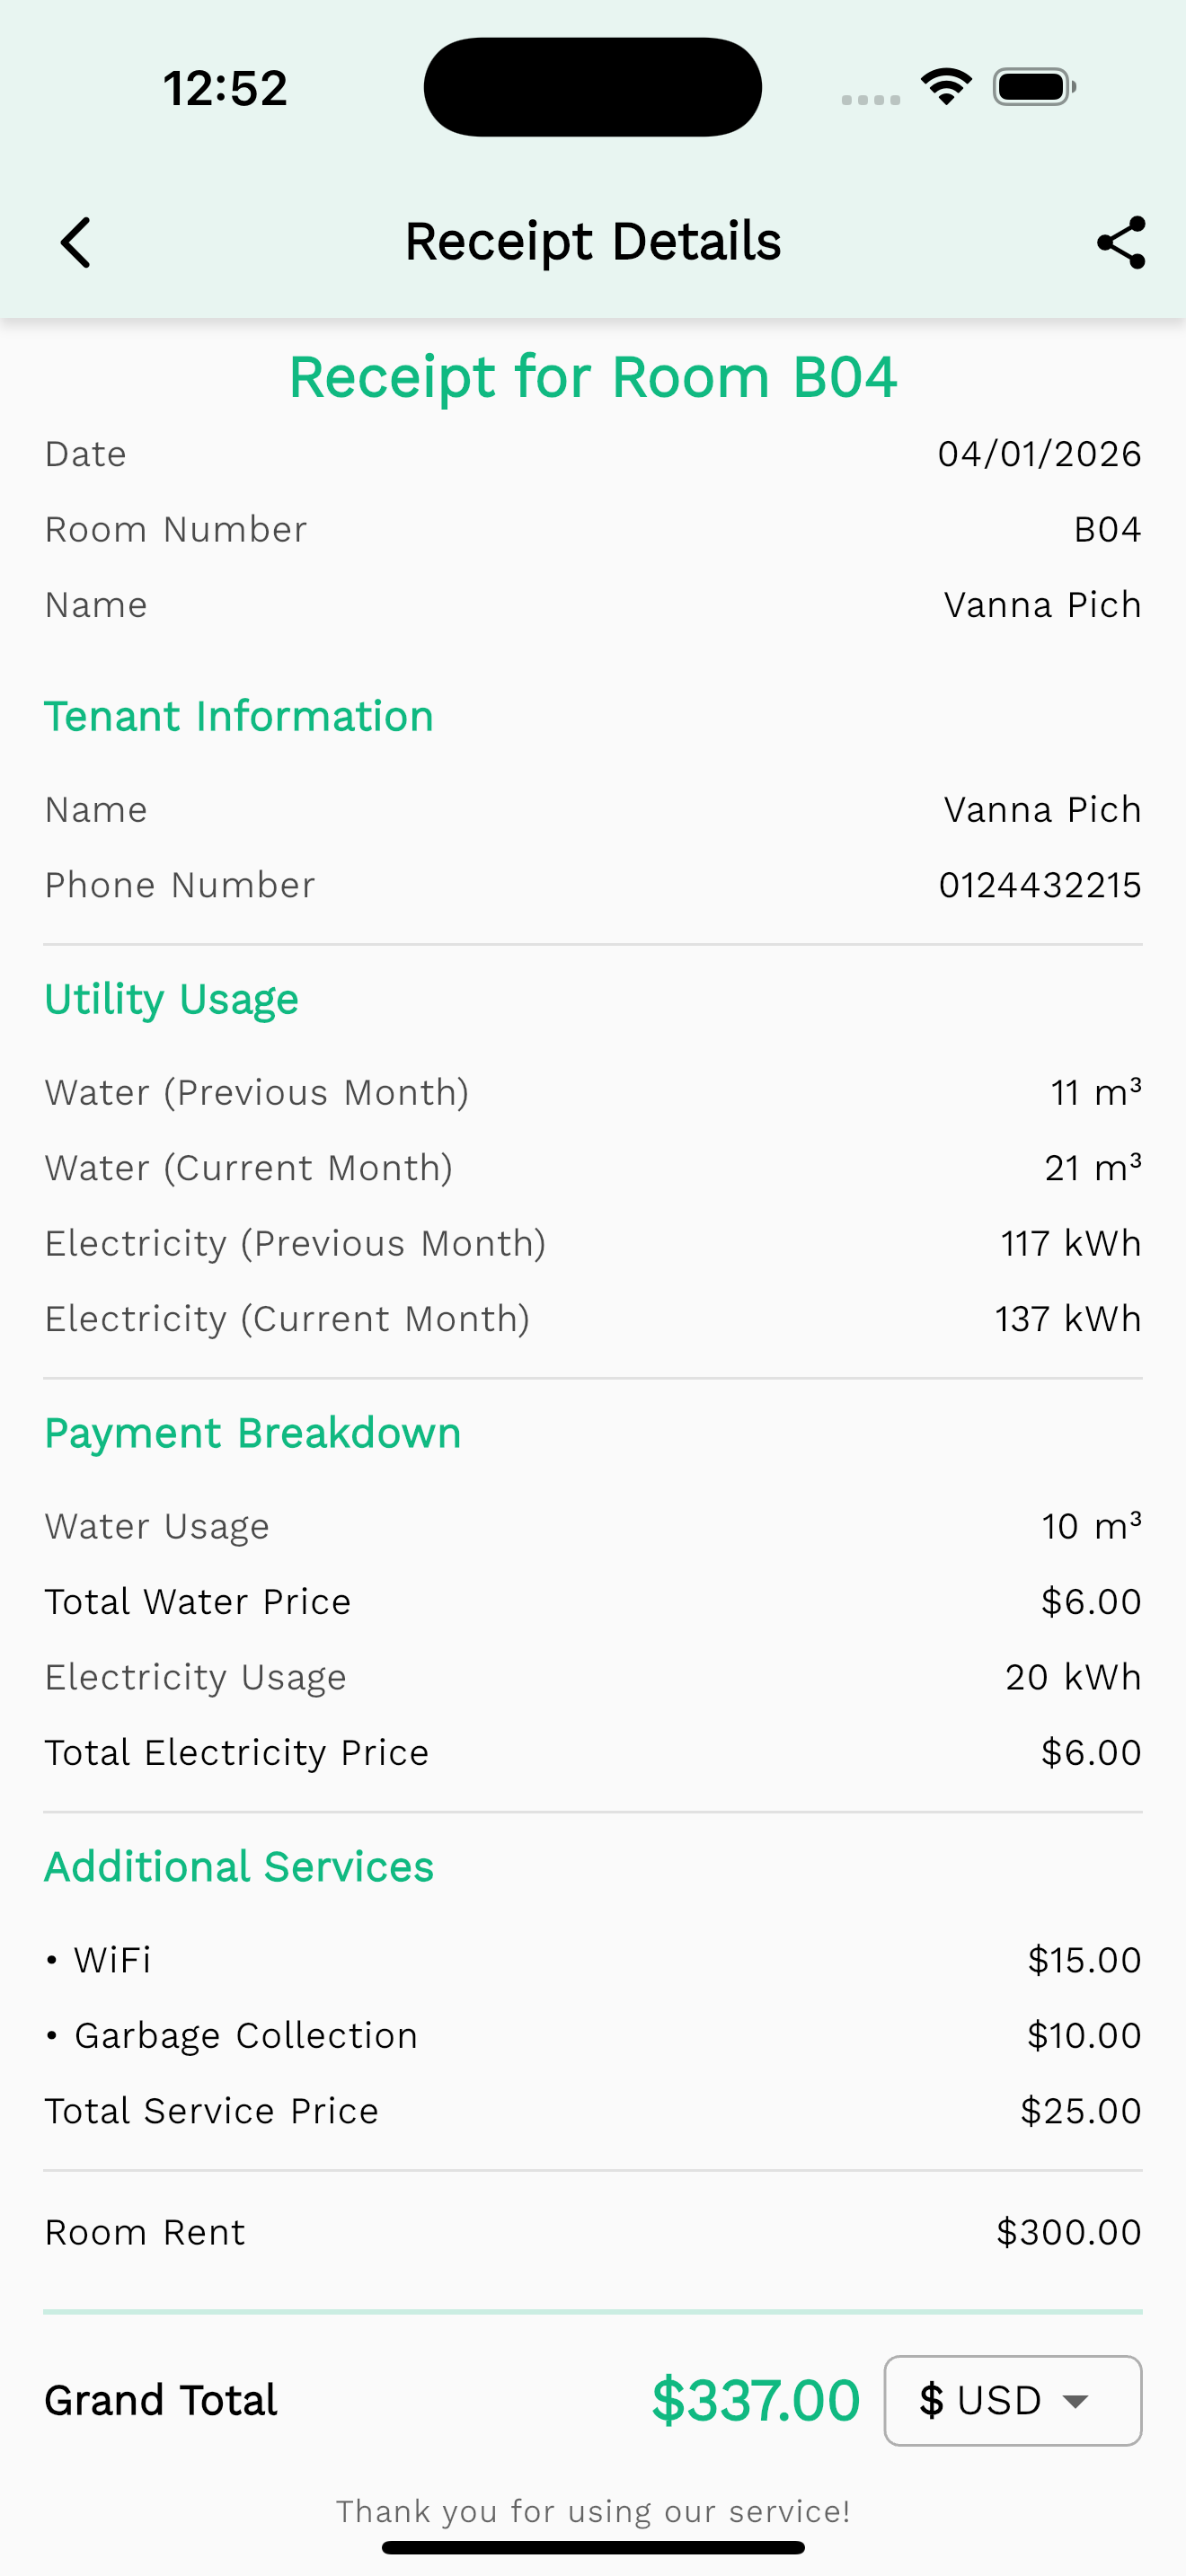This screenshot has height=2576, width=1186.
Task: Tap the Payment Breakdown section header
Action: pos(253,1433)
